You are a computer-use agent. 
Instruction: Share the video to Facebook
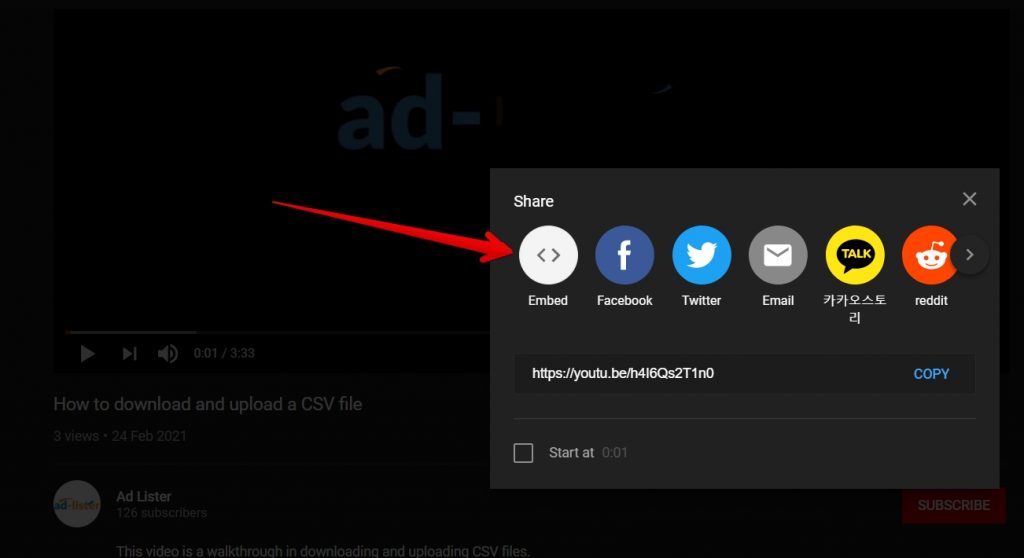pyautogui.click(x=624, y=255)
